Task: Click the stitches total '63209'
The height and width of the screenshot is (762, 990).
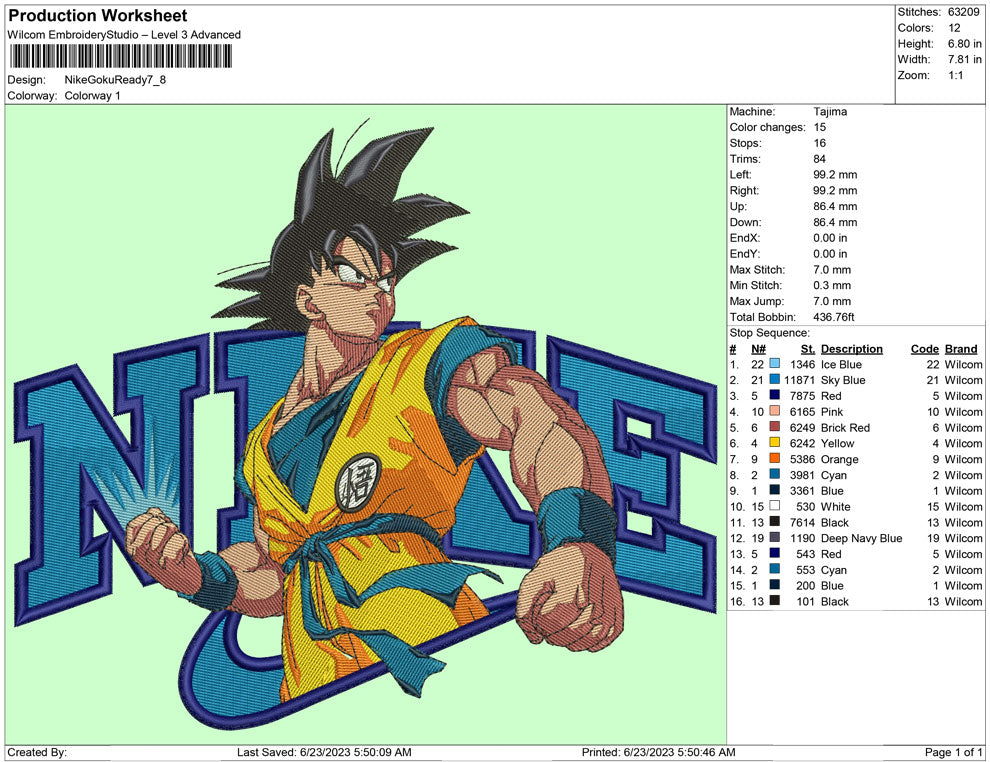Action: 963,12
